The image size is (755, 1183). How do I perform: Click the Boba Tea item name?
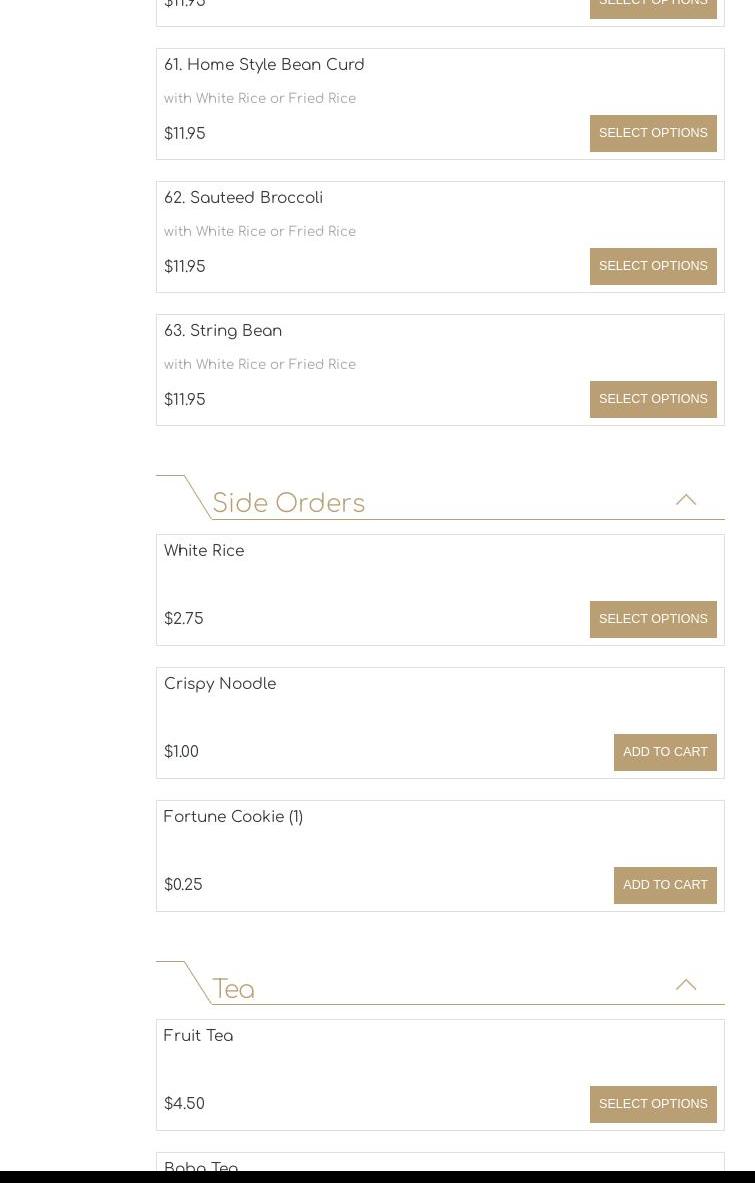[201, 1166]
